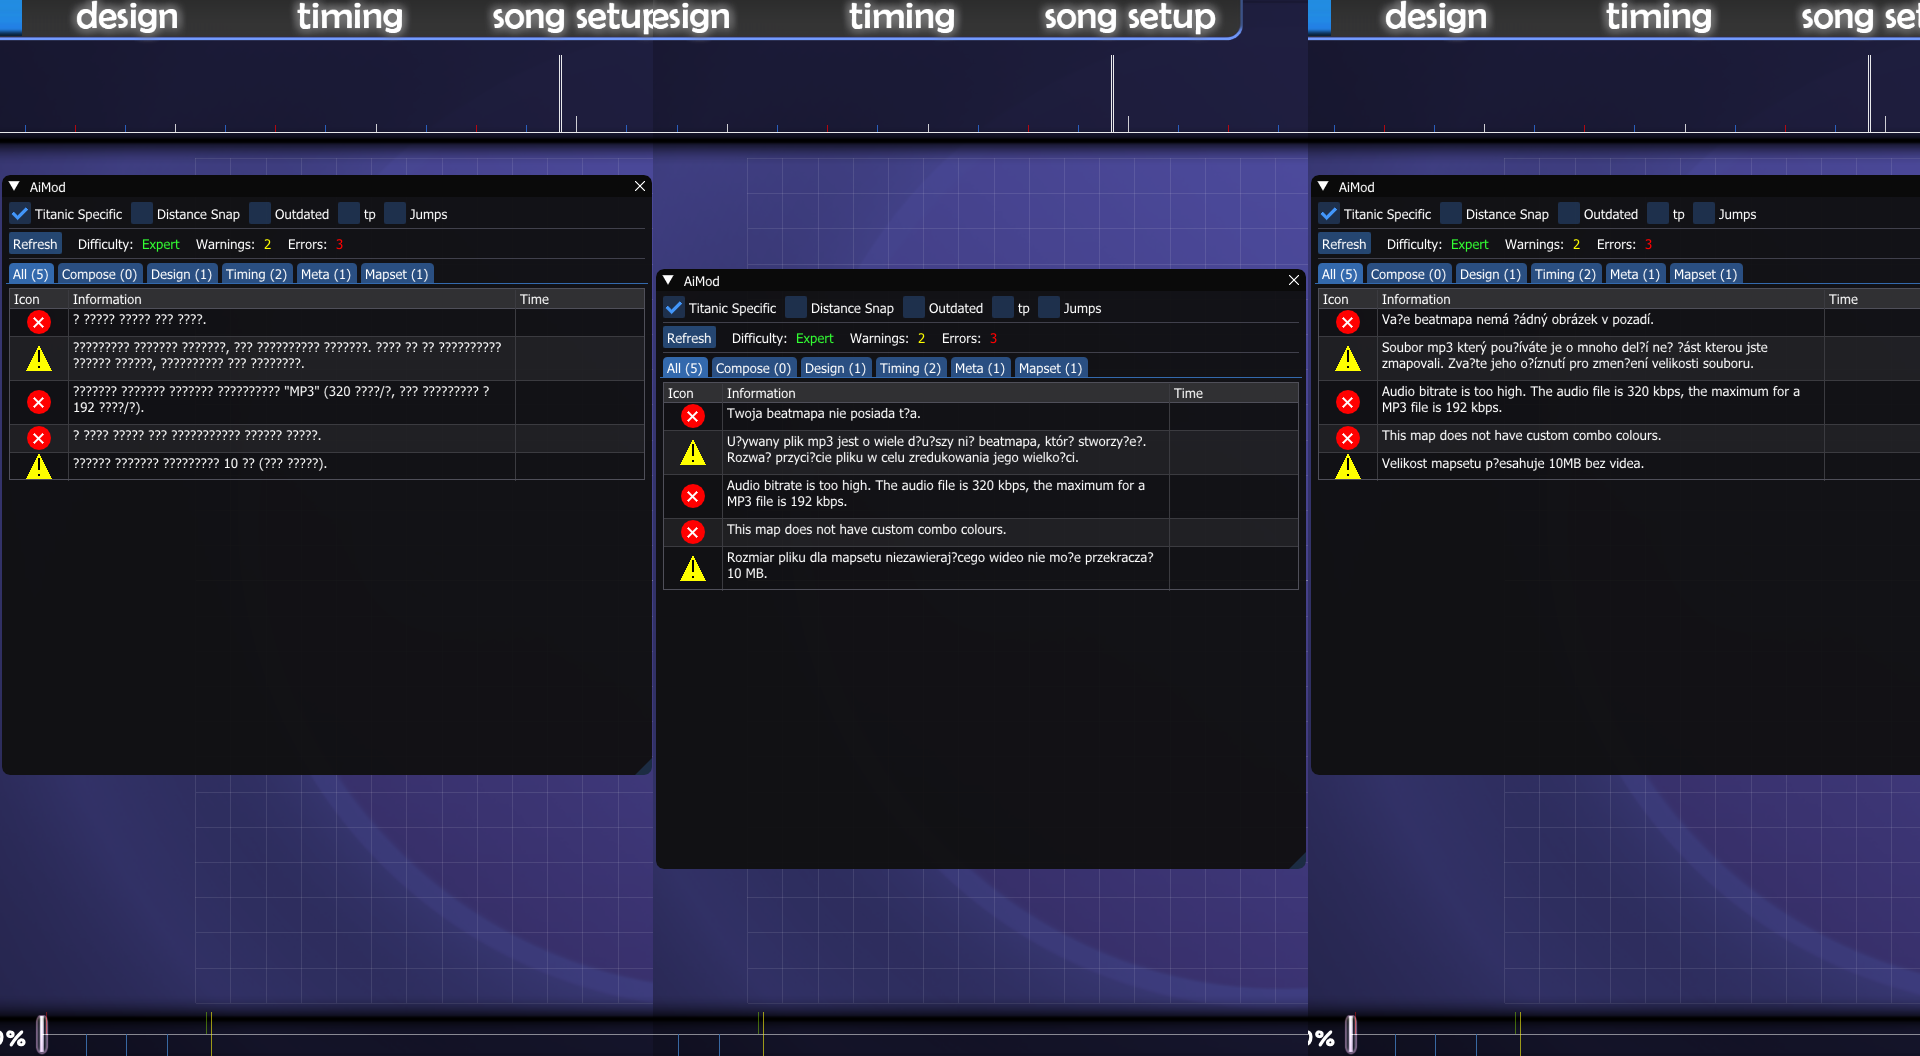Image resolution: width=1920 pixels, height=1056 pixels.
Task: Select "Velikost mapsetu p?esahuje 10MB bez videa." text
Action: [x=1512, y=464]
